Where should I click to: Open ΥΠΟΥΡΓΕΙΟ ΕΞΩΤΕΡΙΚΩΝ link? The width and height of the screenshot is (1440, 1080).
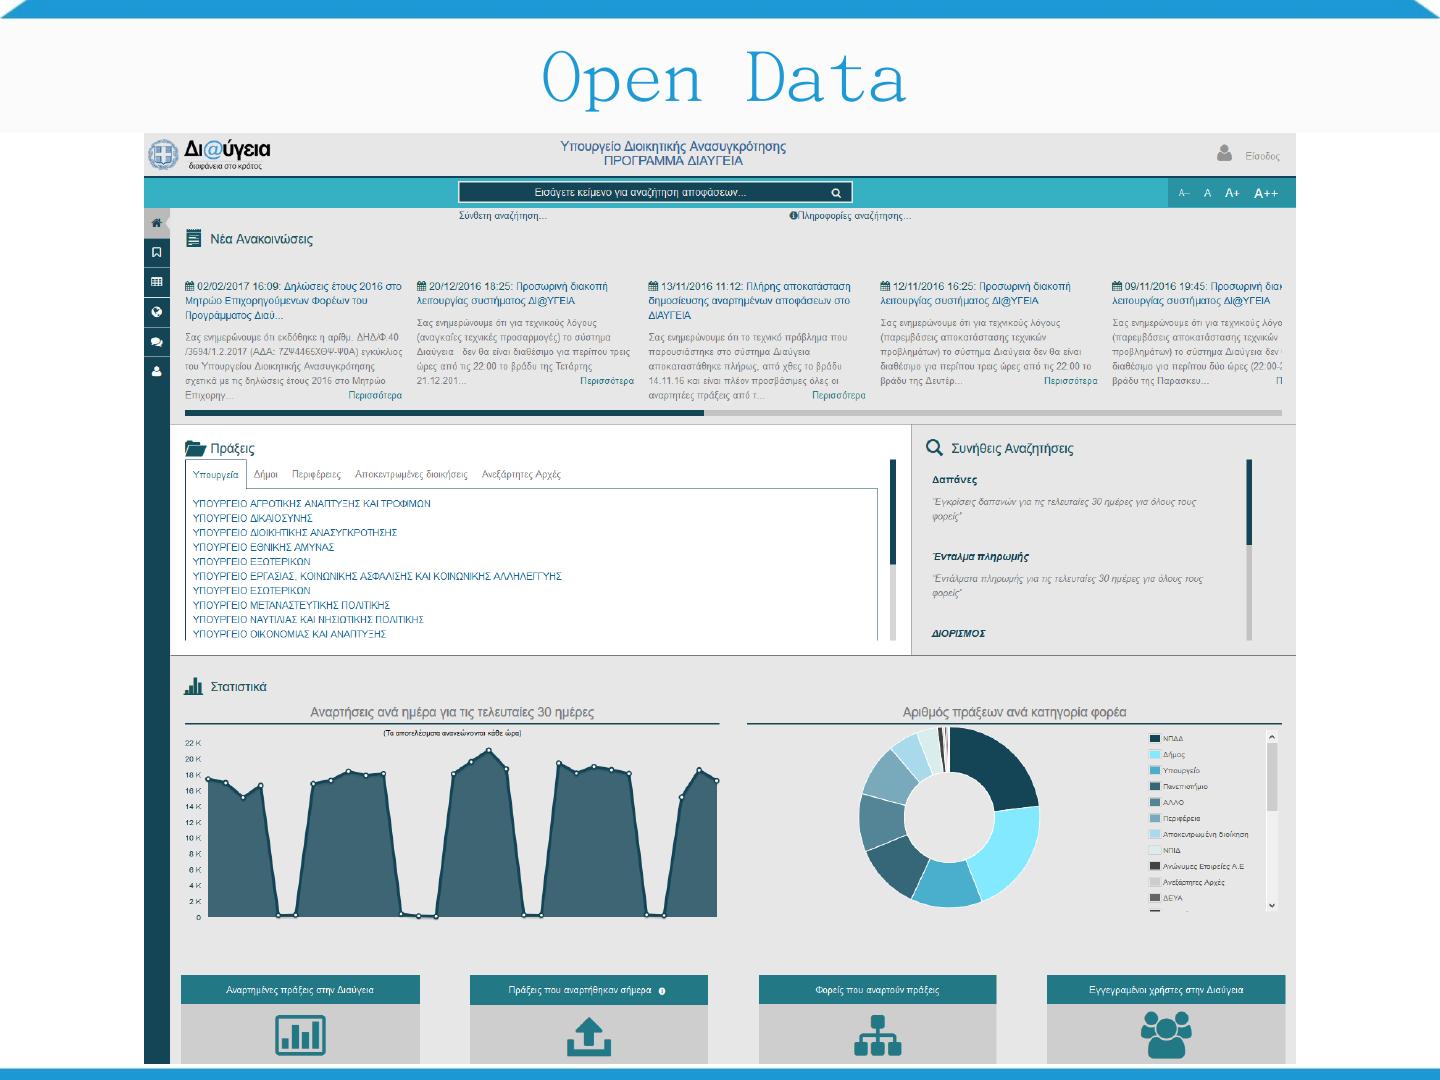point(252,562)
